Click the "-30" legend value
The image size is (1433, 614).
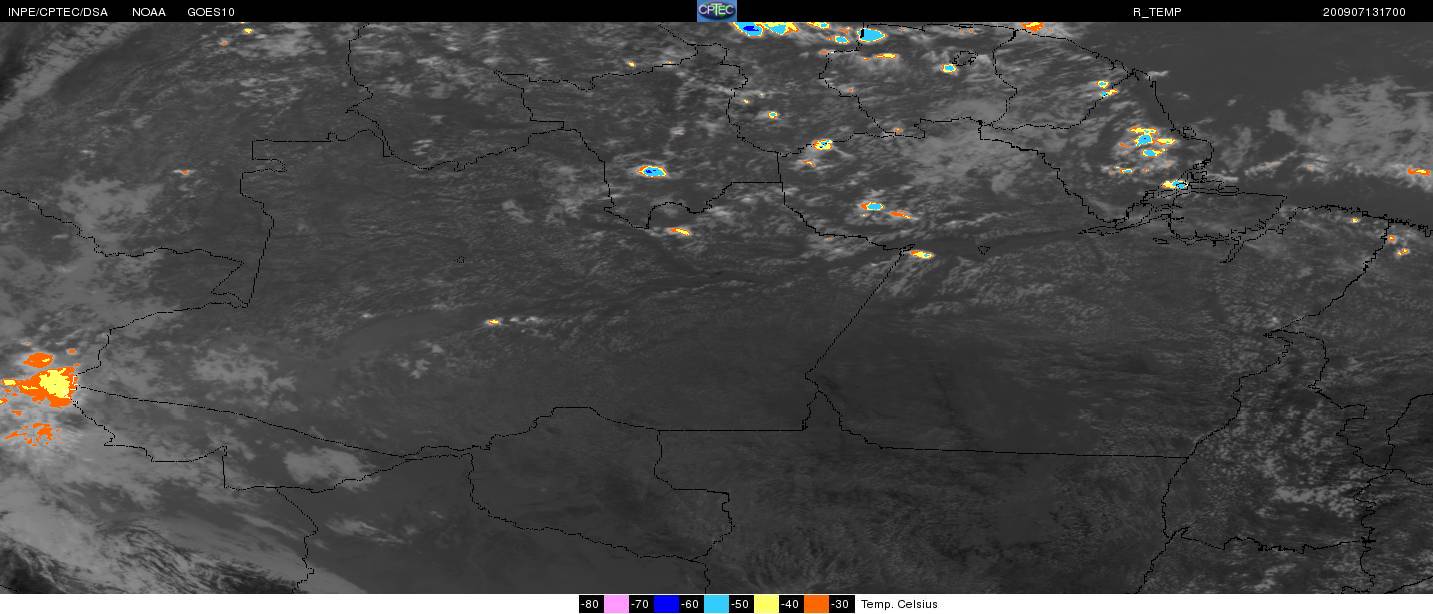(x=841, y=604)
